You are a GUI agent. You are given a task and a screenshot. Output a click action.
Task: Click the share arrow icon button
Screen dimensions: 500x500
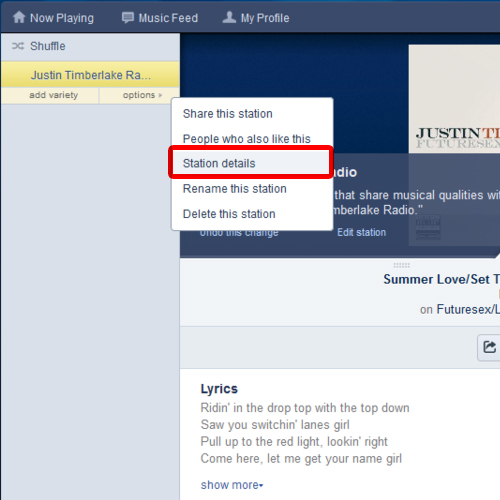(x=489, y=347)
